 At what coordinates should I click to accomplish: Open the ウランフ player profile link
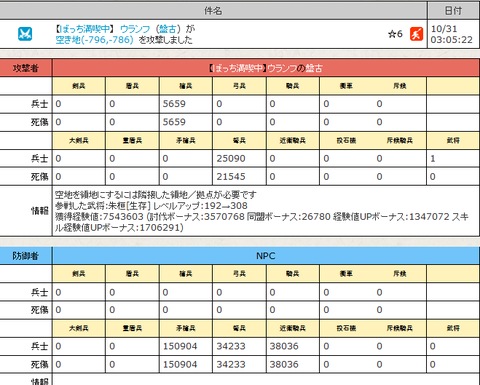click(x=135, y=29)
